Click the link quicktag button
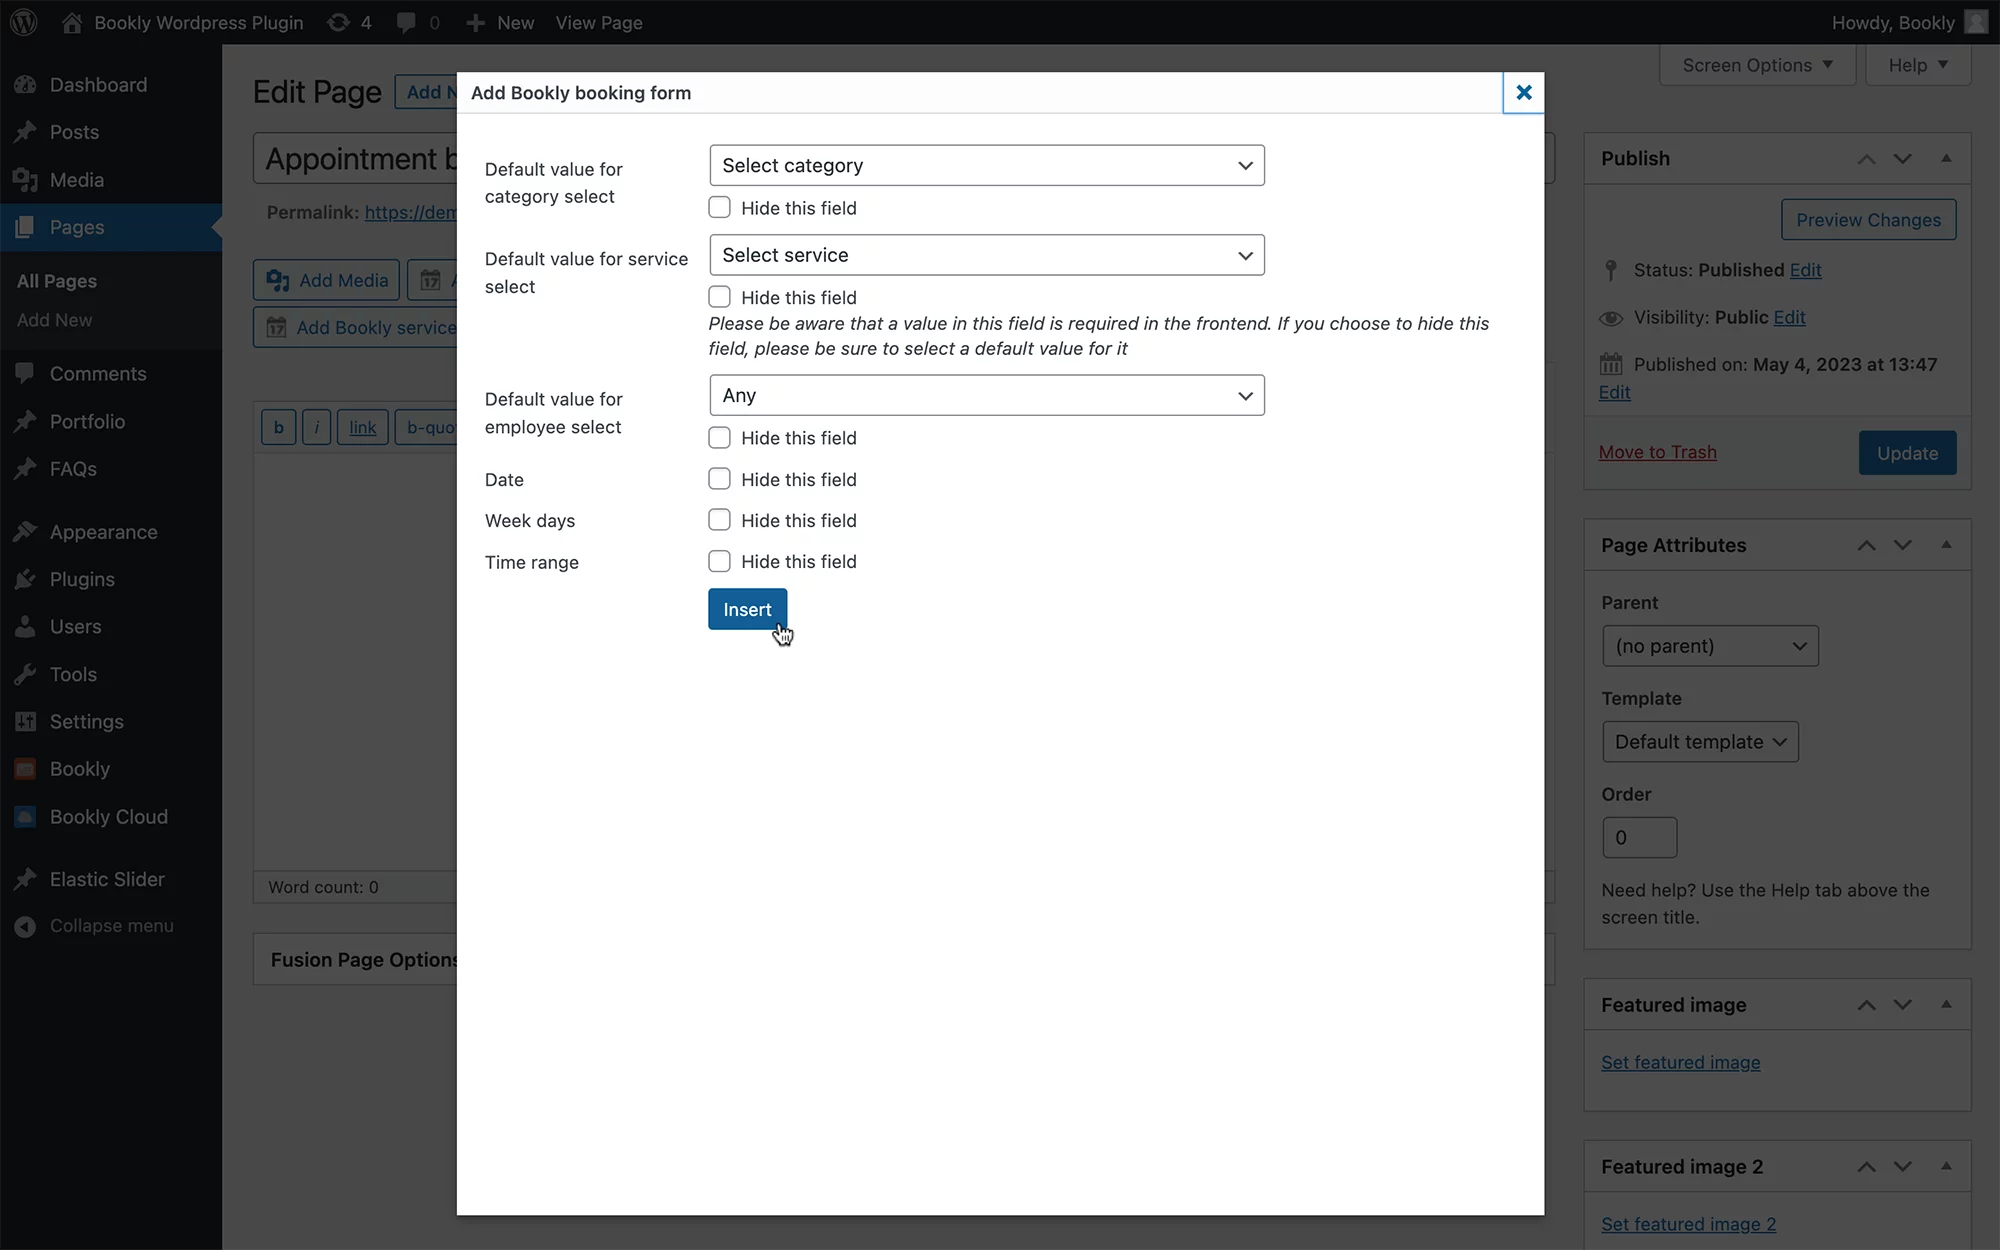The height and width of the screenshot is (1250, 2000). 362,427
